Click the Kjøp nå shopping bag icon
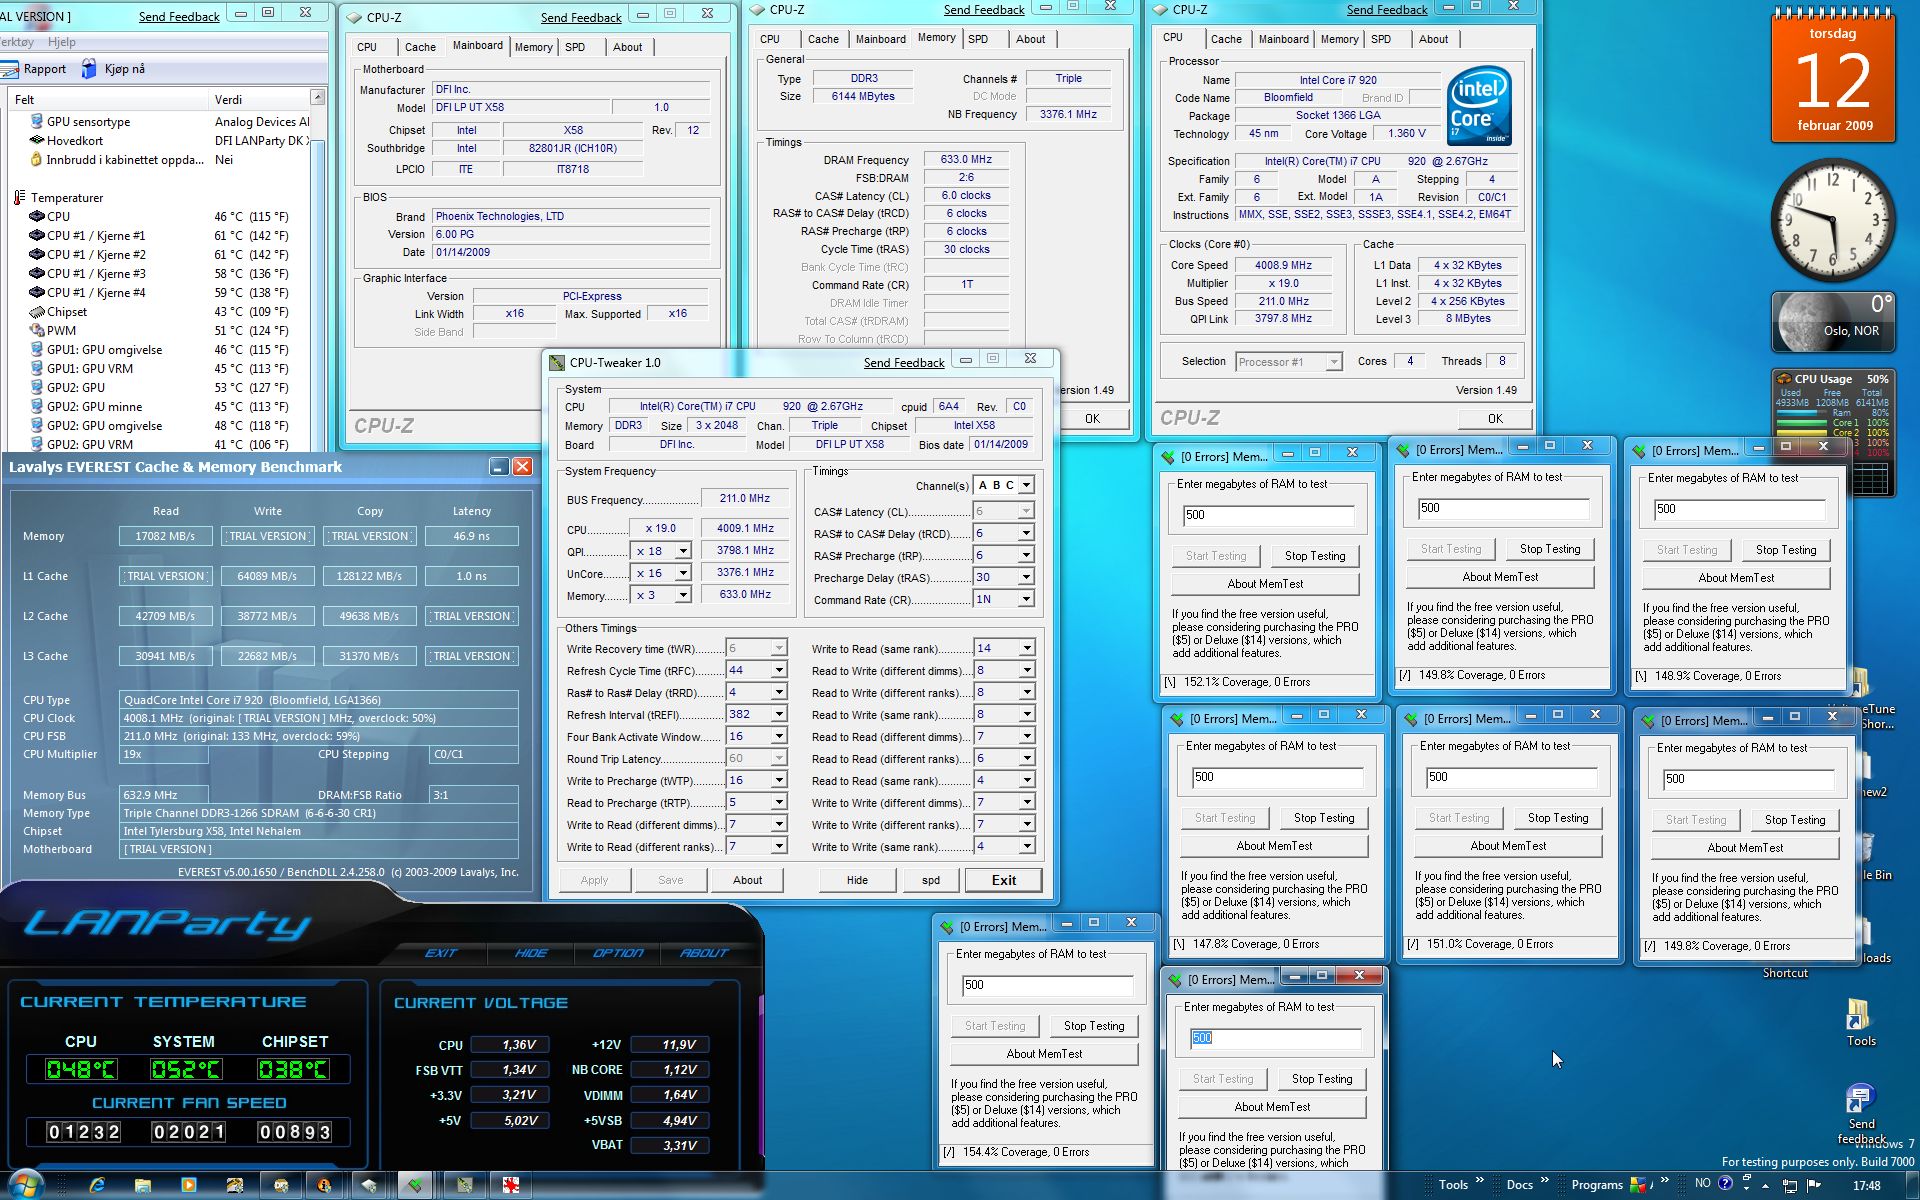Screen dimensions: 1920x1200 point(89,68)
